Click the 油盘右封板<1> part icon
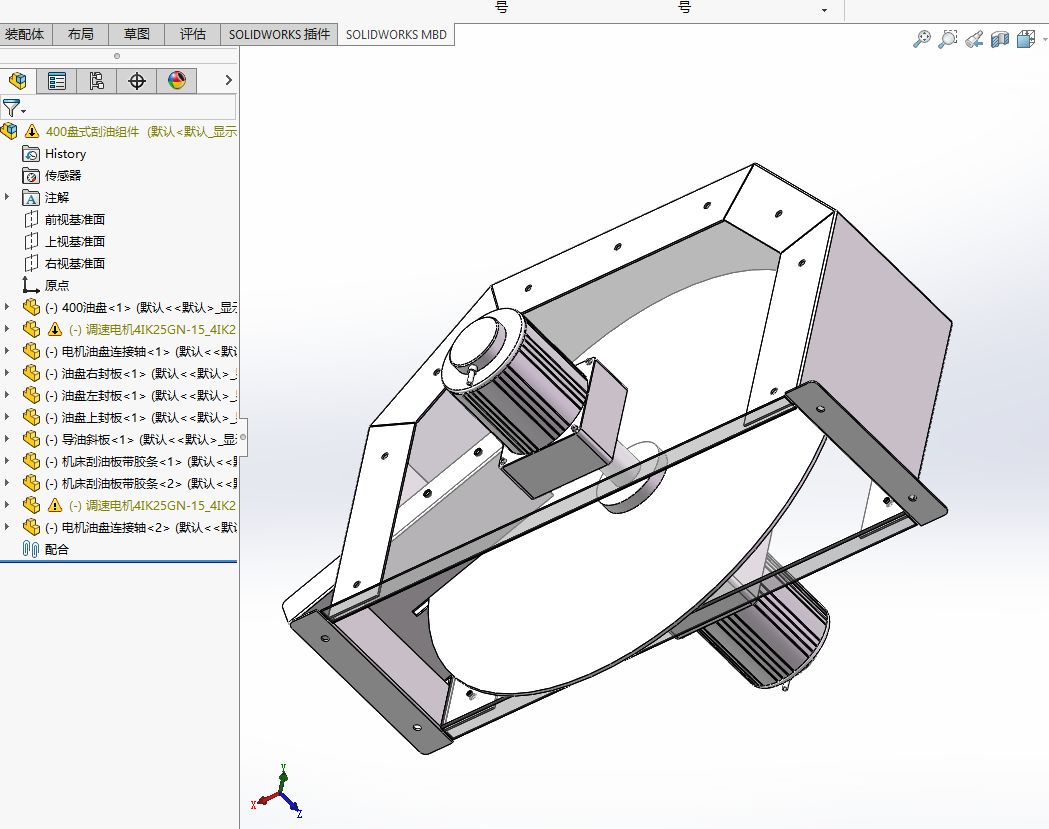The width and height of the screenshot is (1049, 829). click(x=31, y=373)
